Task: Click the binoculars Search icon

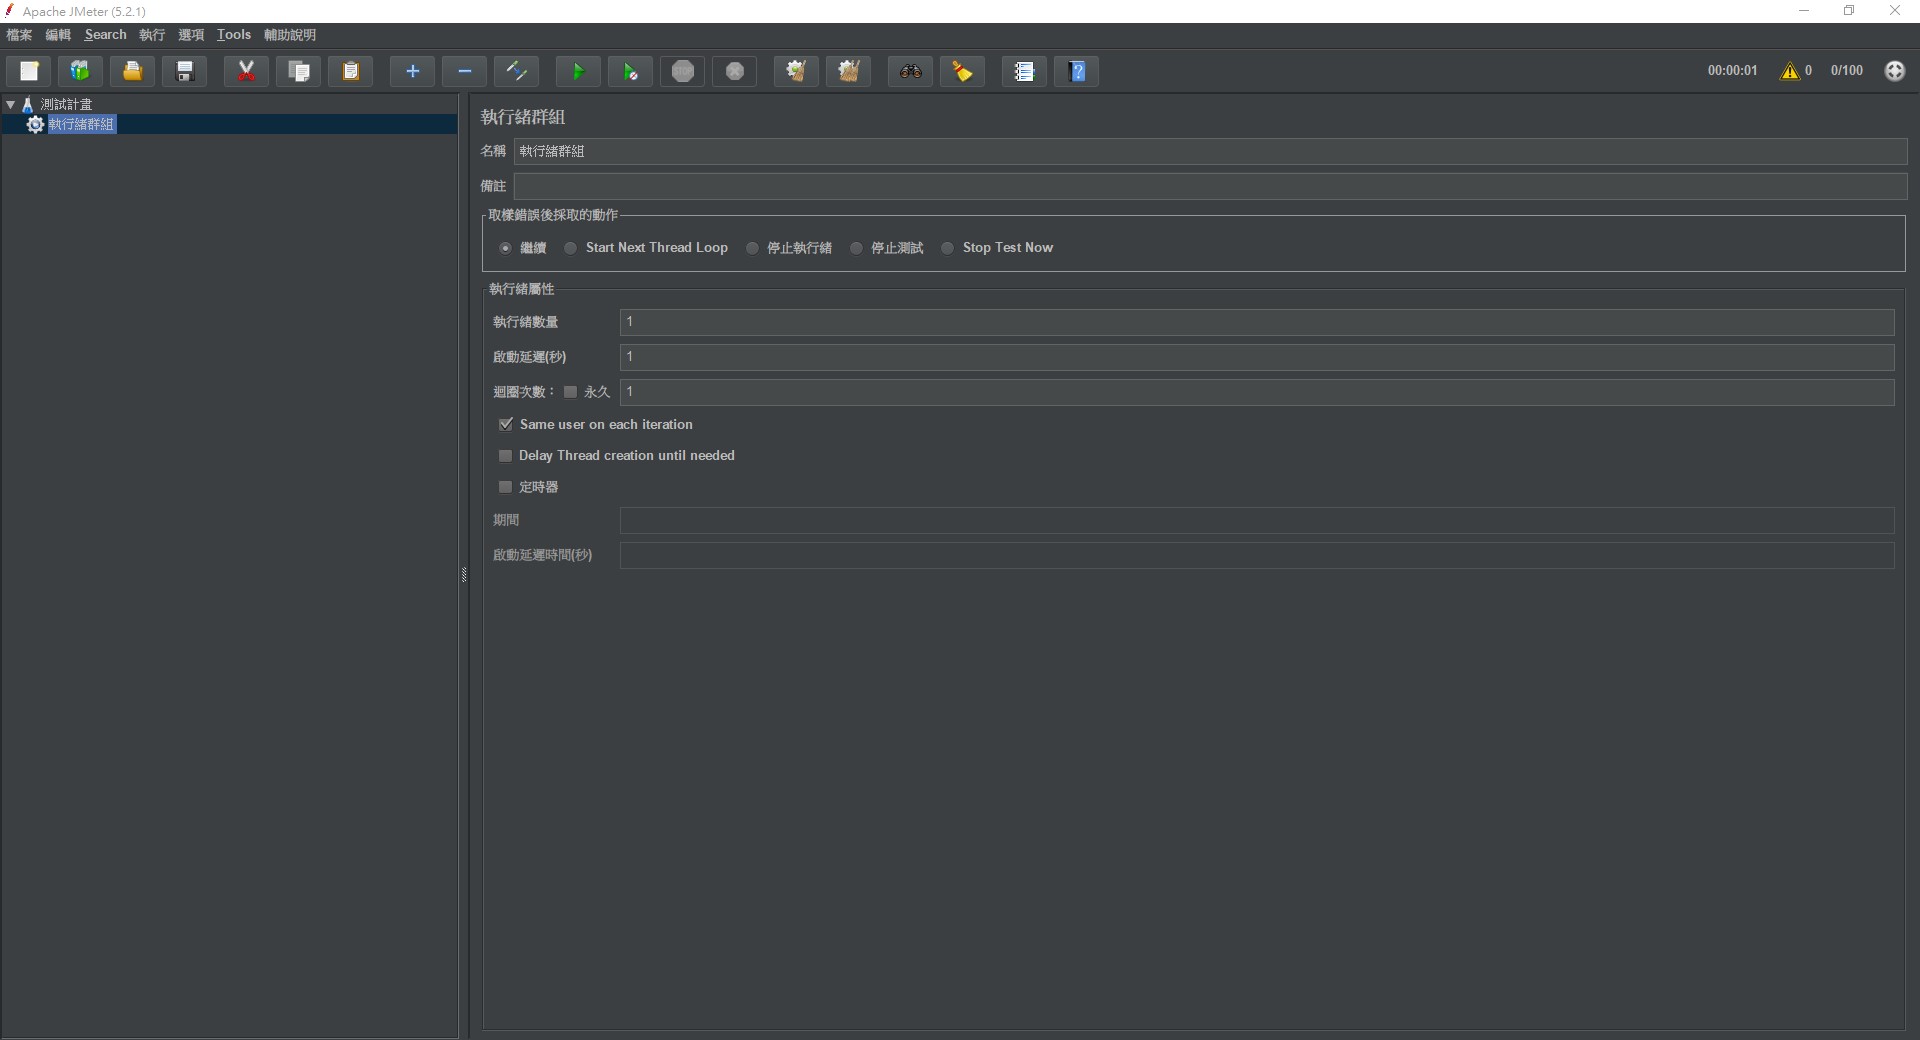Action: pos(910,71)
